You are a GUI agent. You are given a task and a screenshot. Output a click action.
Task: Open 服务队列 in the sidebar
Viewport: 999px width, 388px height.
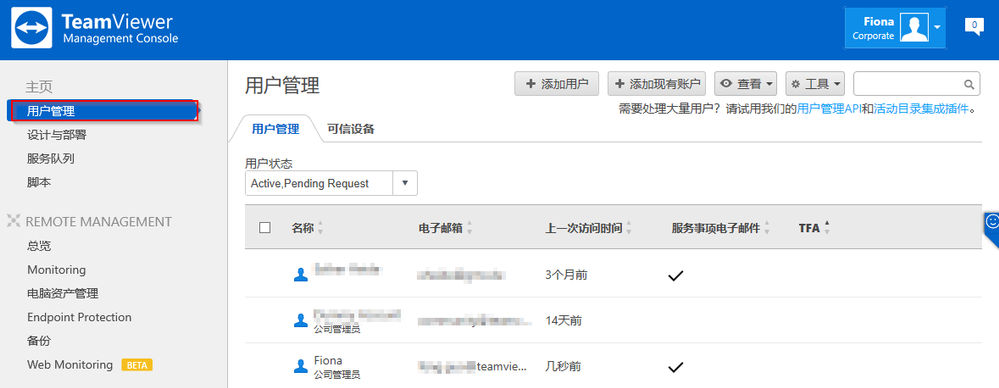[x=51, y=159]
